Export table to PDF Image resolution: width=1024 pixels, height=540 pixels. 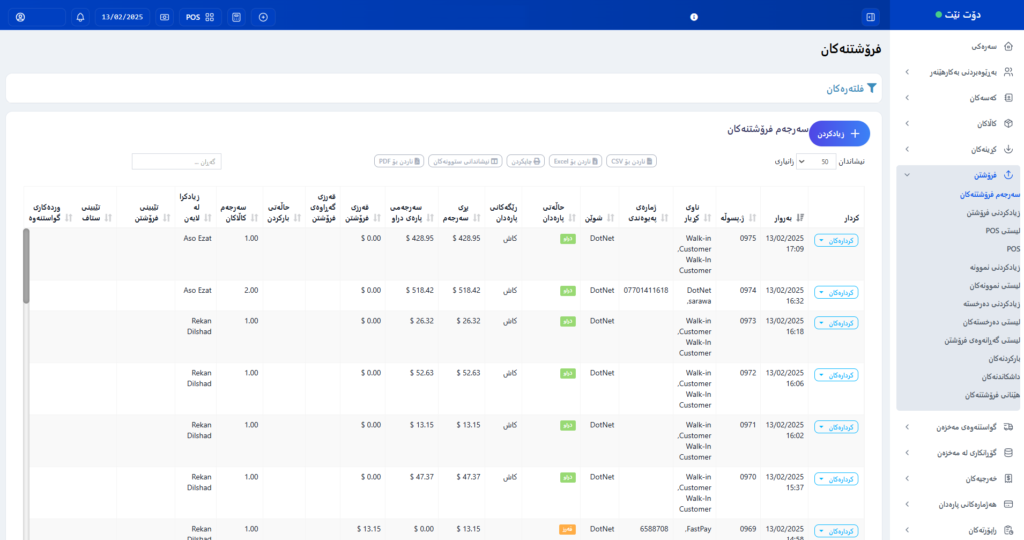tap(399, 161)
